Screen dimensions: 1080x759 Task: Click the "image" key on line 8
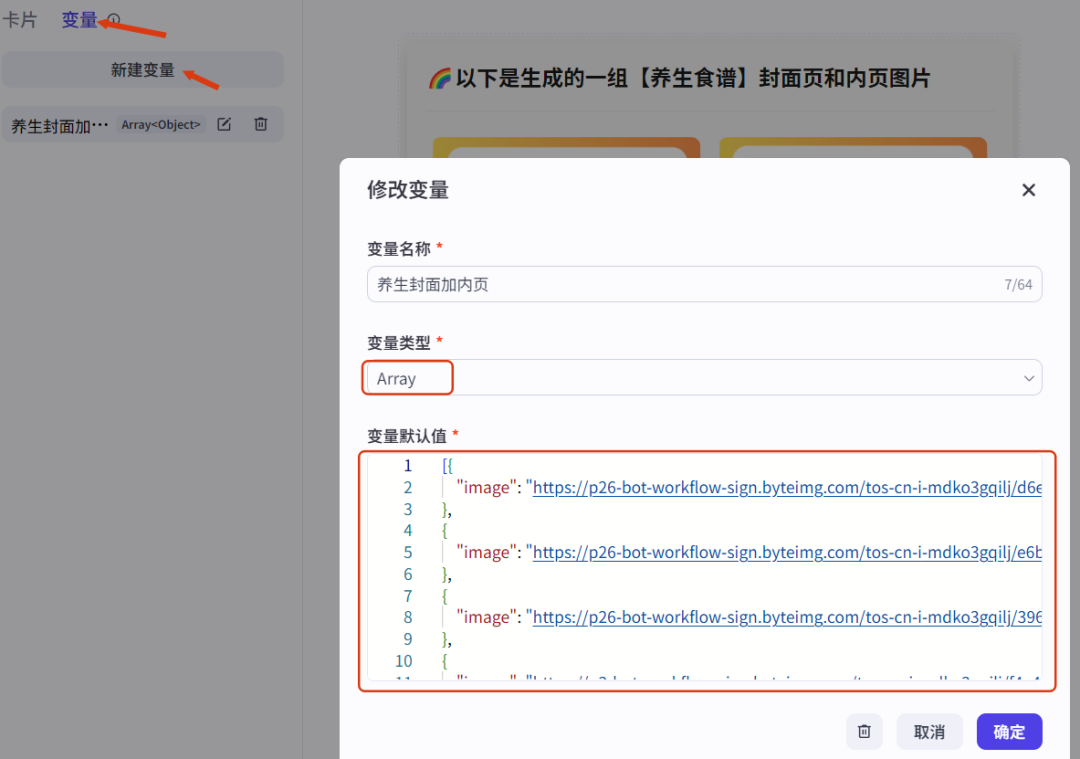click(486, 617)
